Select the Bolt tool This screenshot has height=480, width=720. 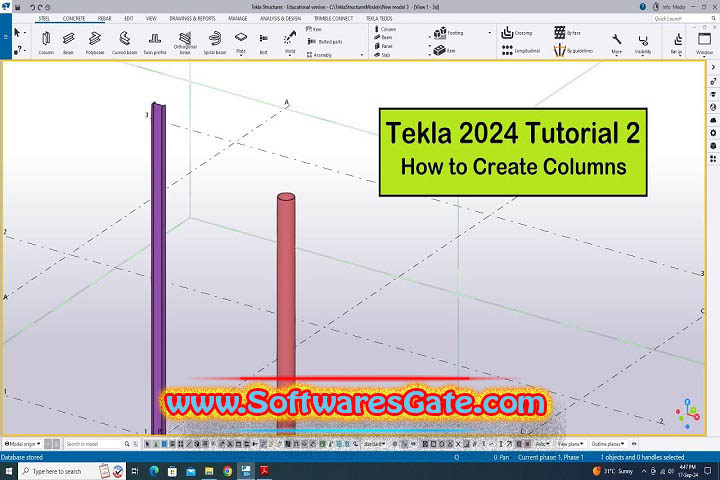pos(264,42)
